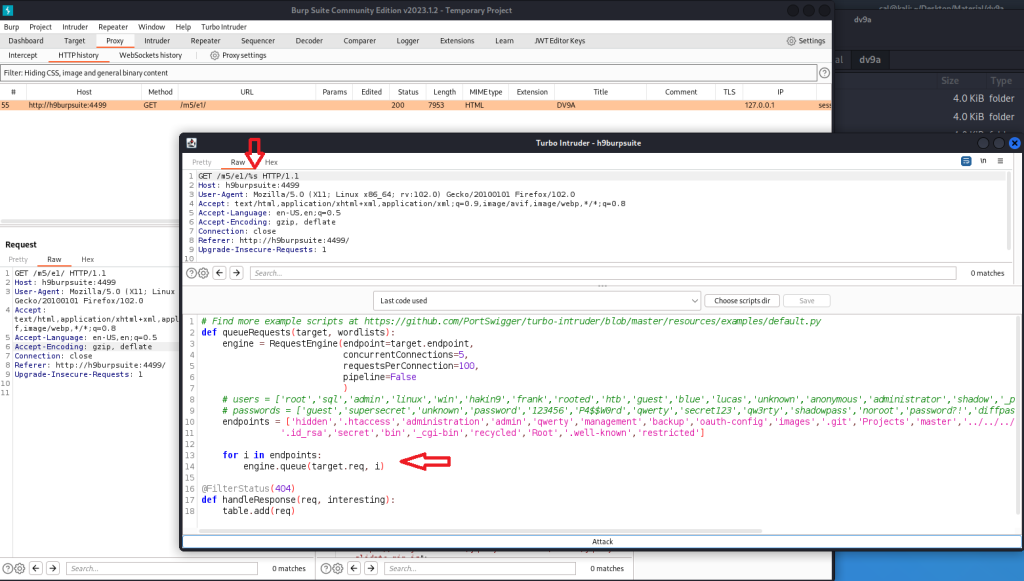
Task: Select Pretty view in main Request panel
Action: click(x=18, y=259)
